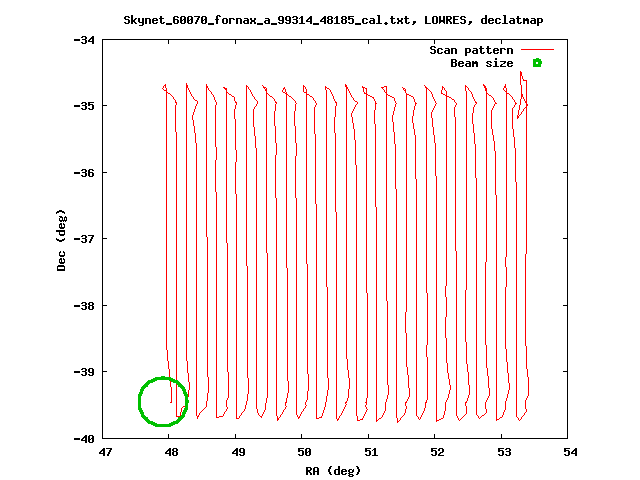Click the -37 Dec axis tick label
This screenshot has width=640, height=480.
point(84,239)
